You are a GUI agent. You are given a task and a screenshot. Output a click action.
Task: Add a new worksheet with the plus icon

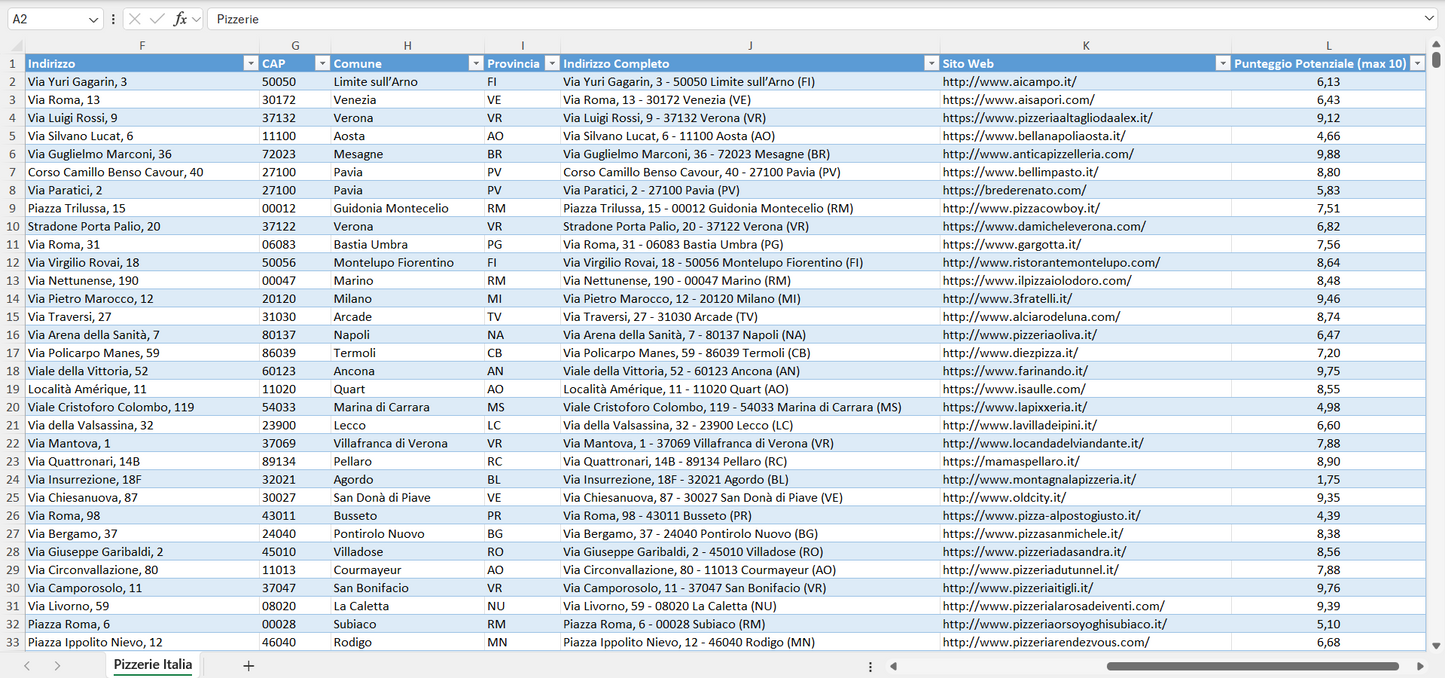click(248, 664)
